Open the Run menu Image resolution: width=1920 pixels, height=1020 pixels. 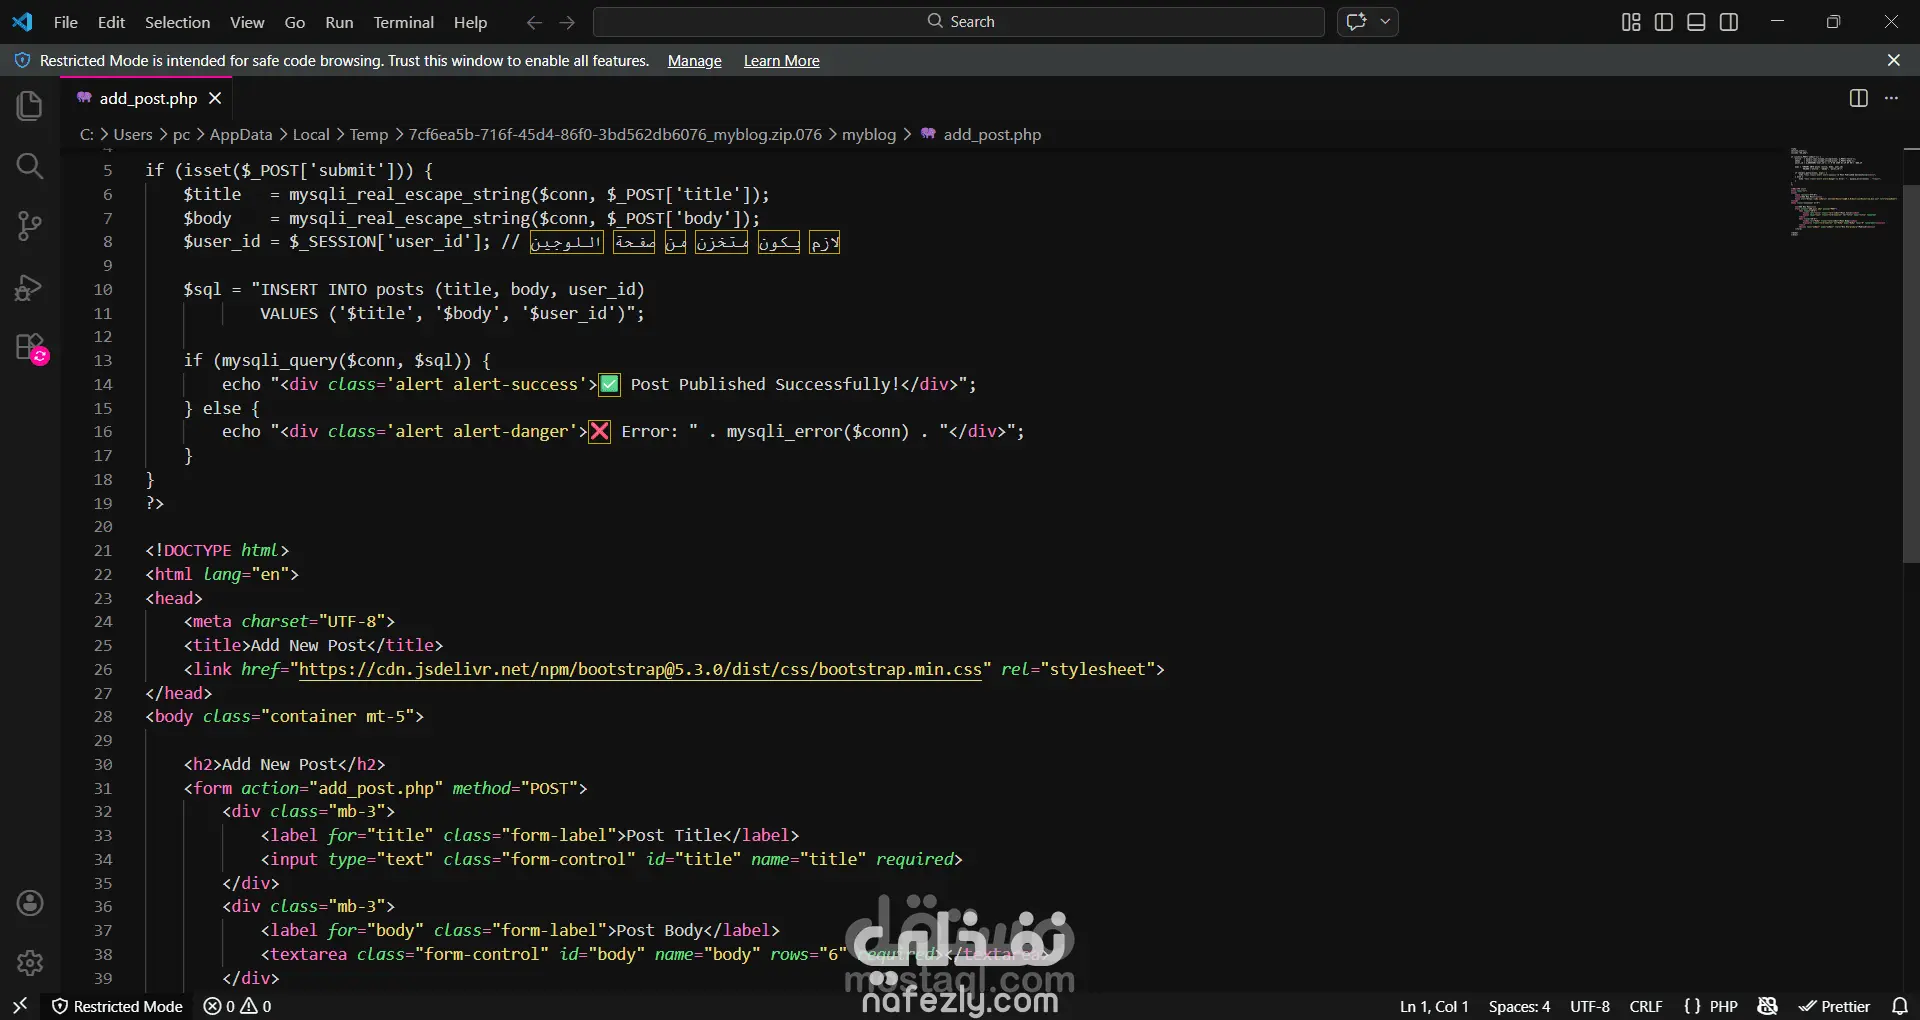click(x=339, y=22)
